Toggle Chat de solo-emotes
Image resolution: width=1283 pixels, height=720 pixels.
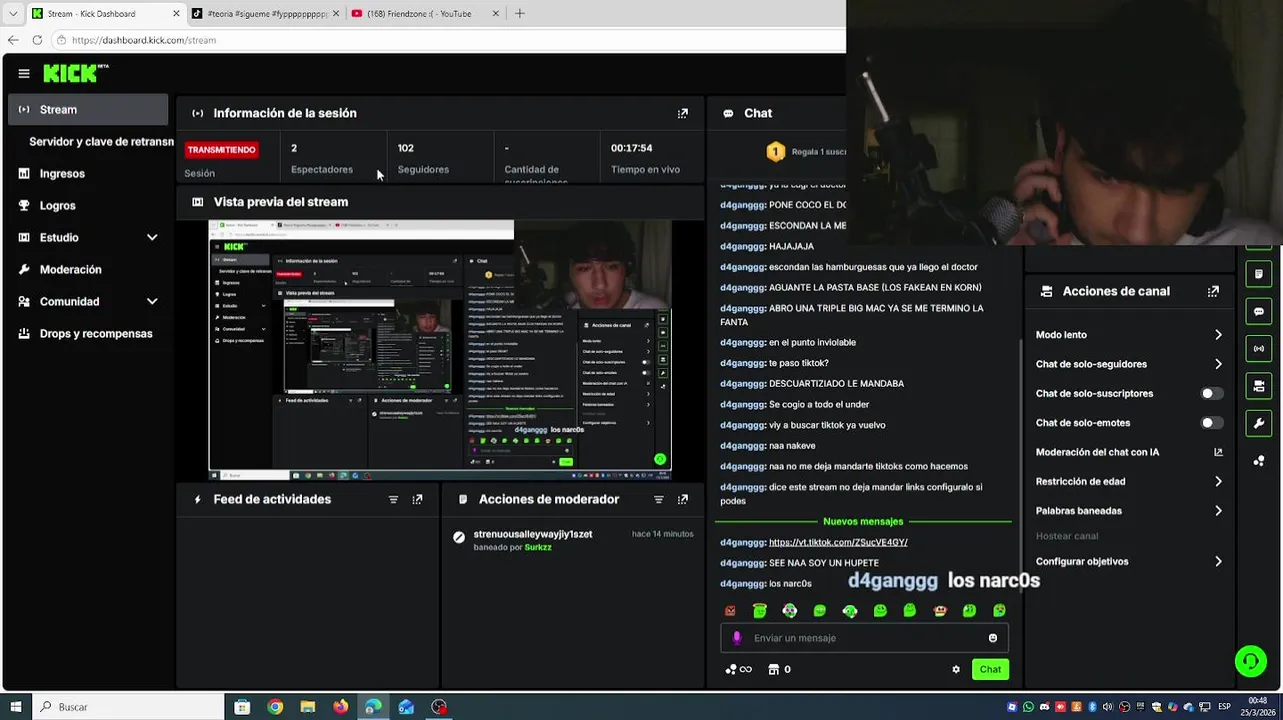(x=1211, y=423)
